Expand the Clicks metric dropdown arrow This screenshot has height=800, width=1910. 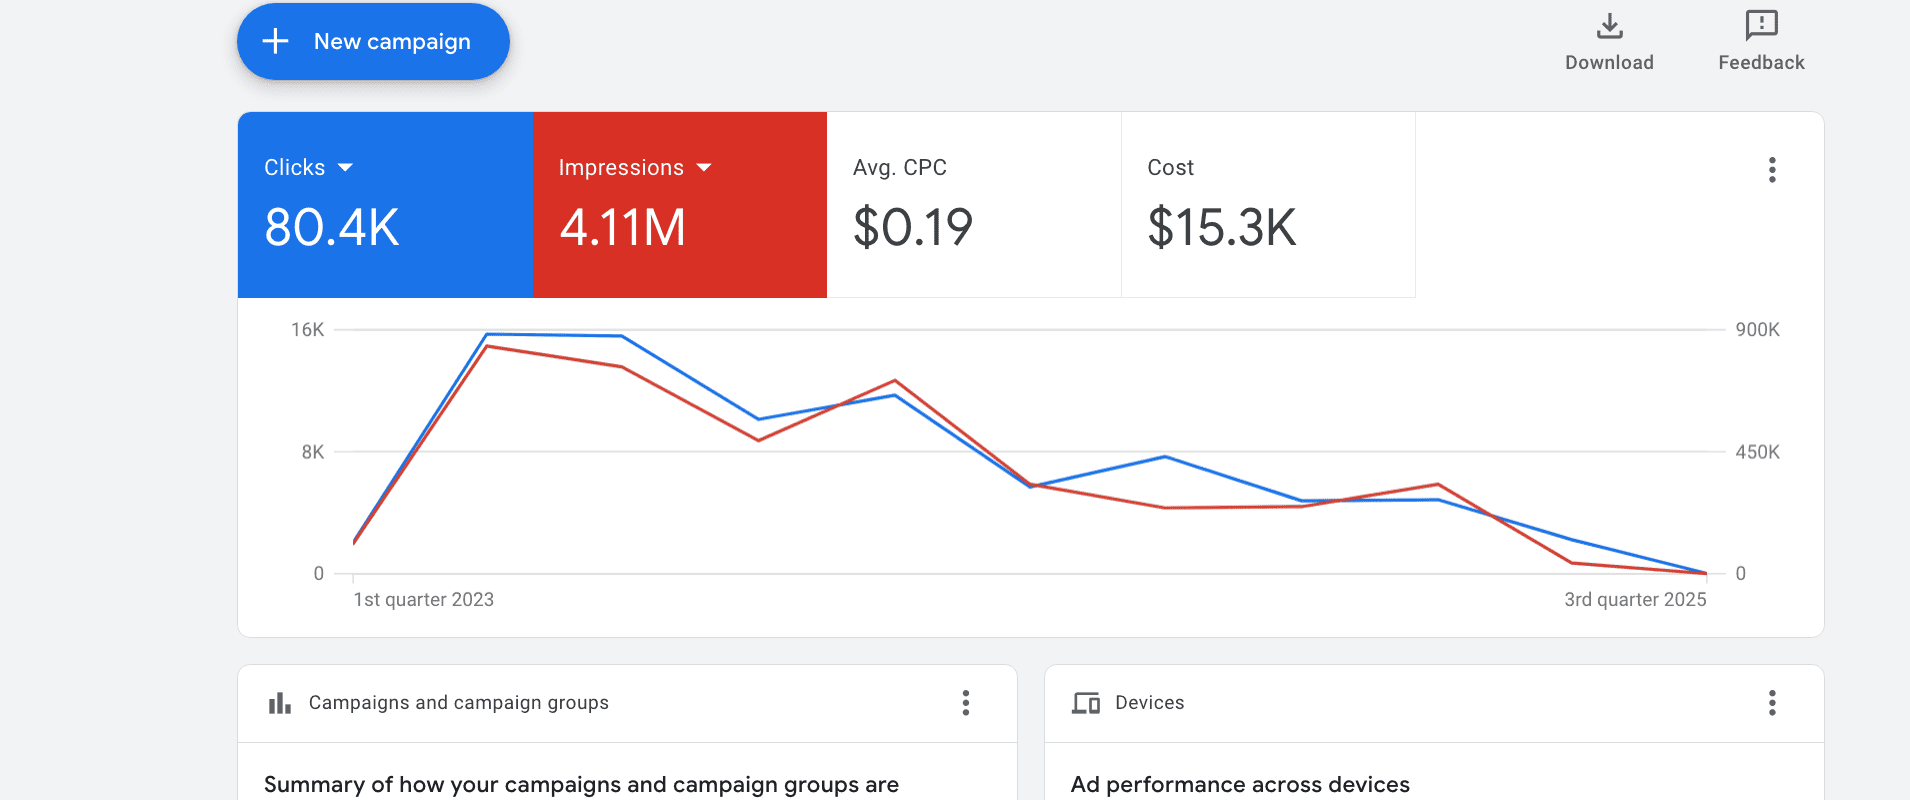345,168
